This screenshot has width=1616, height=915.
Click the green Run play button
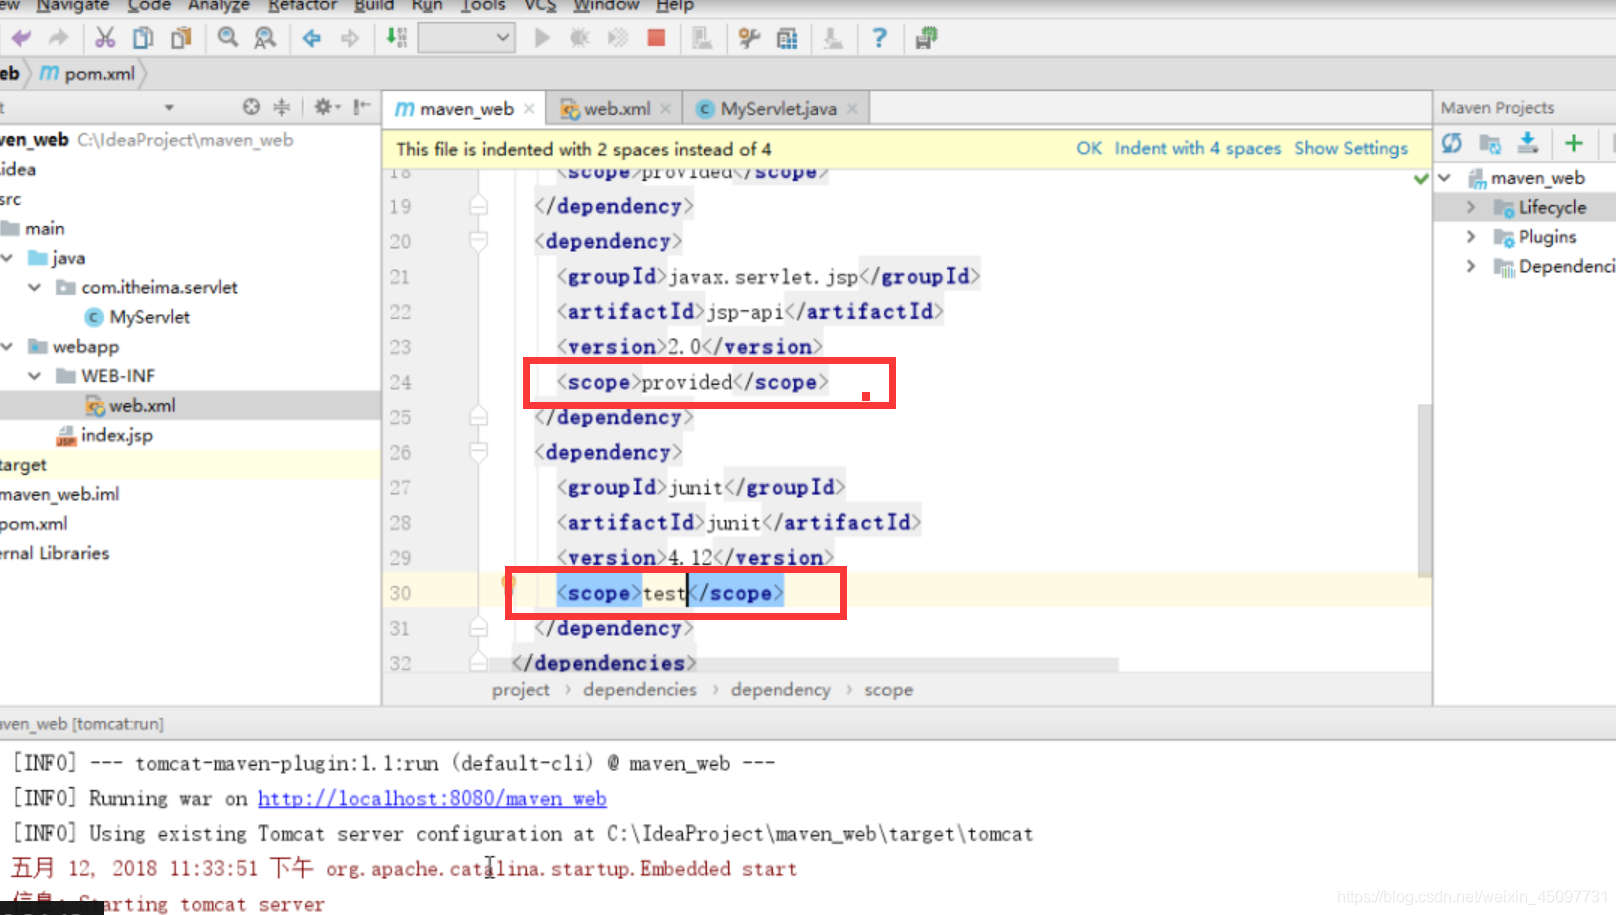tap(542, 39)
